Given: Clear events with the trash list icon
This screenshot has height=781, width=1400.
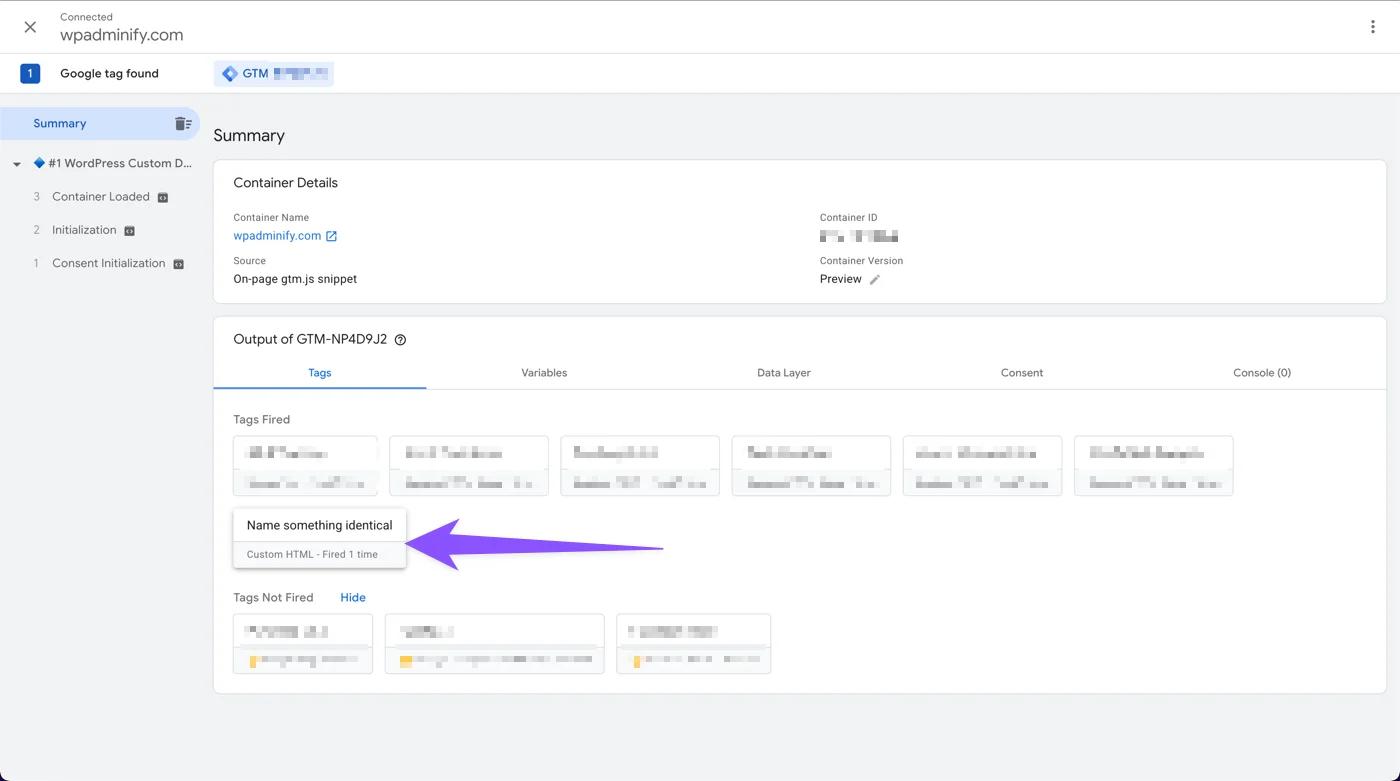Looking at the screenshot, I should click(183, 124).
